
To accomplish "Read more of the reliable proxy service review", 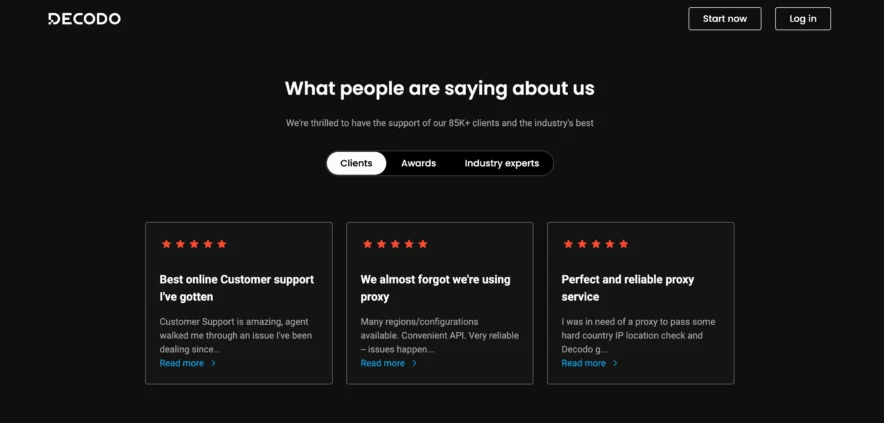I will [584, 363].
